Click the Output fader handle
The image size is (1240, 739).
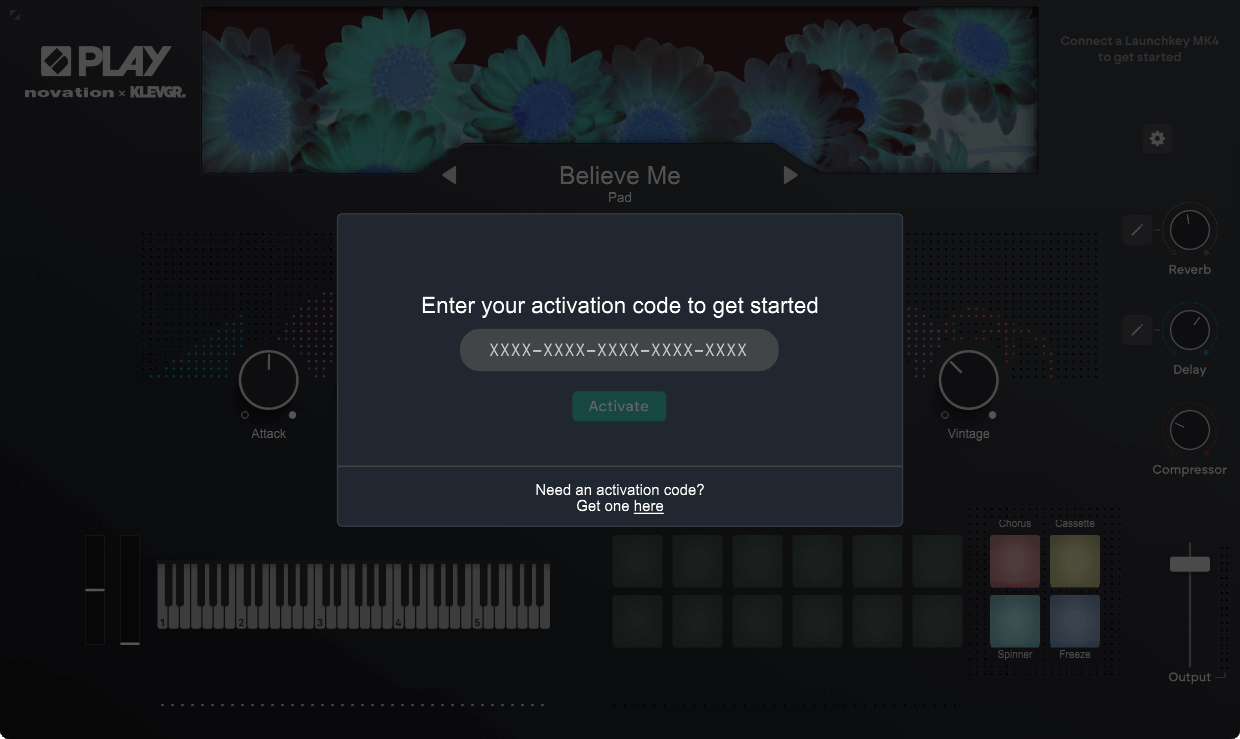tap(1190, 564)
